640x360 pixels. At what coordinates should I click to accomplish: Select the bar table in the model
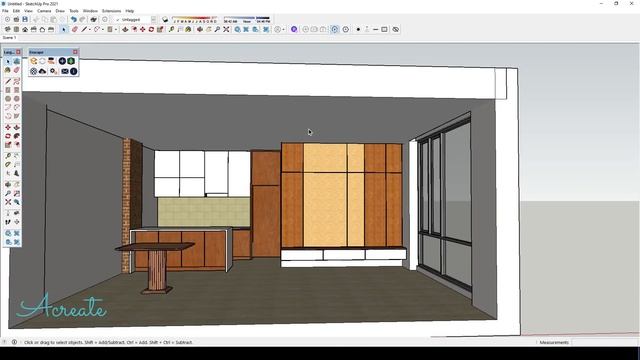click(x=156, y=267)
